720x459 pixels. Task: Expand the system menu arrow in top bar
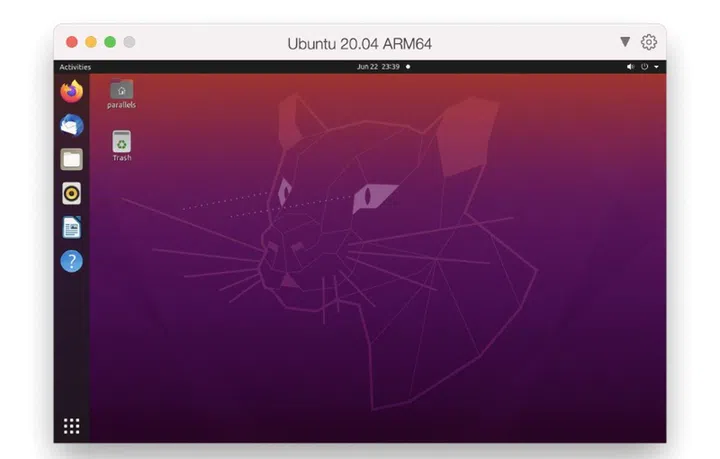[x=657, y=67]
